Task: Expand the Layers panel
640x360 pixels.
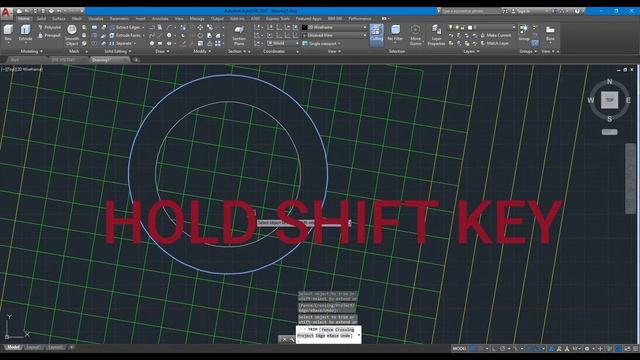Action: point(471,51)
